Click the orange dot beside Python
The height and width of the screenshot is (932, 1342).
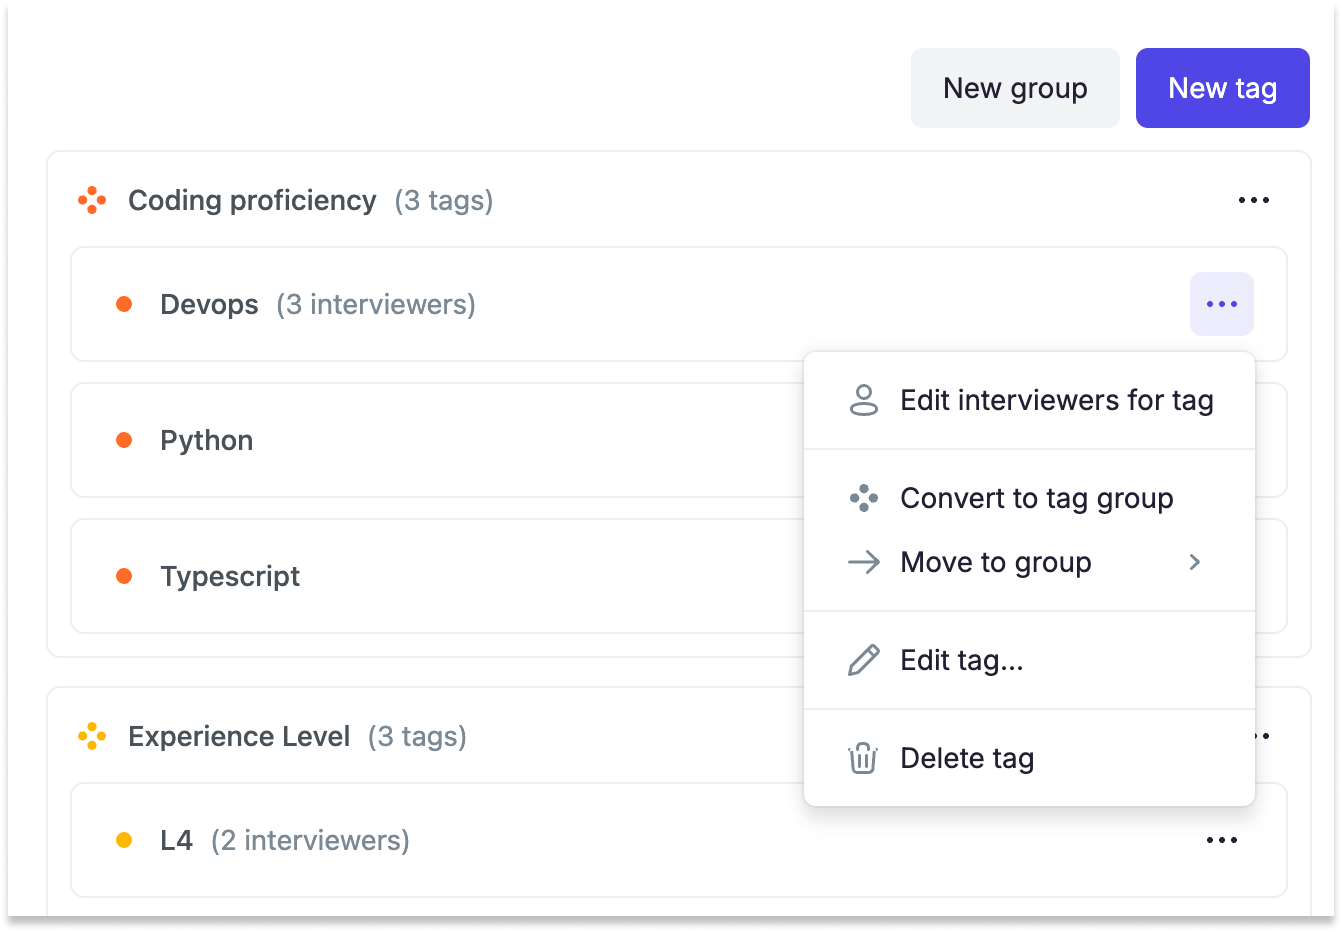pos(124,440)
